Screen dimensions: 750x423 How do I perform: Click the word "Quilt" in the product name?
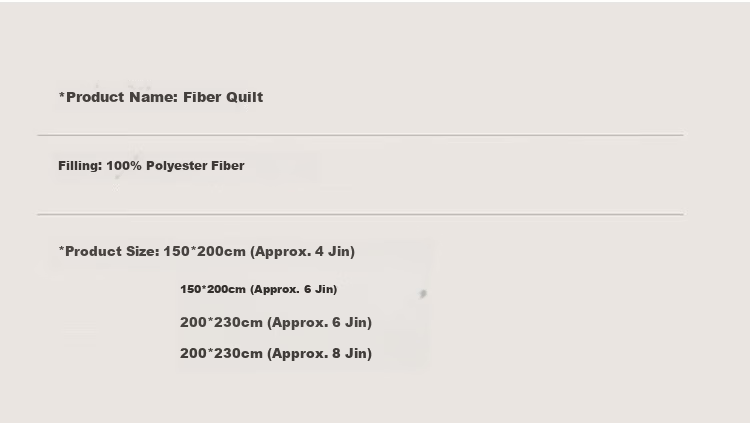coord(244,97)
